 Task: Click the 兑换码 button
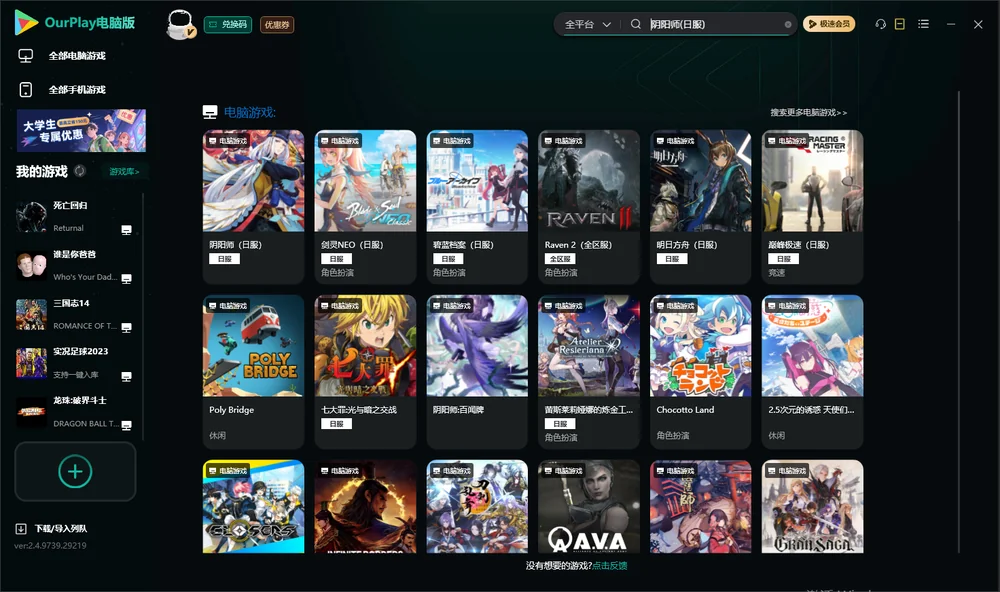pos(228,25)
